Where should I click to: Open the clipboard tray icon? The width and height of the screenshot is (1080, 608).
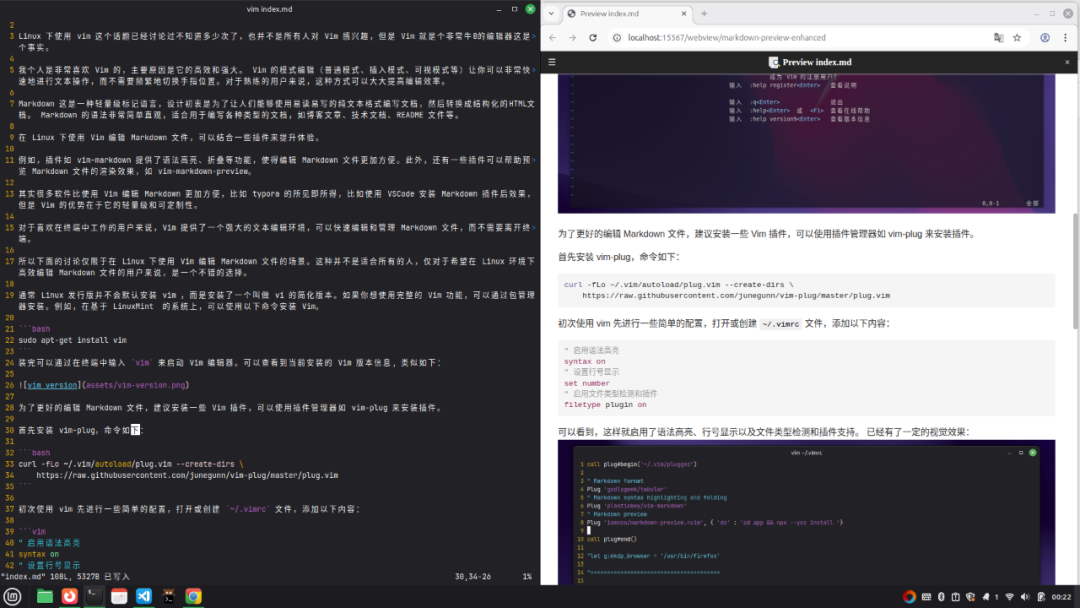tap(955, 597)
